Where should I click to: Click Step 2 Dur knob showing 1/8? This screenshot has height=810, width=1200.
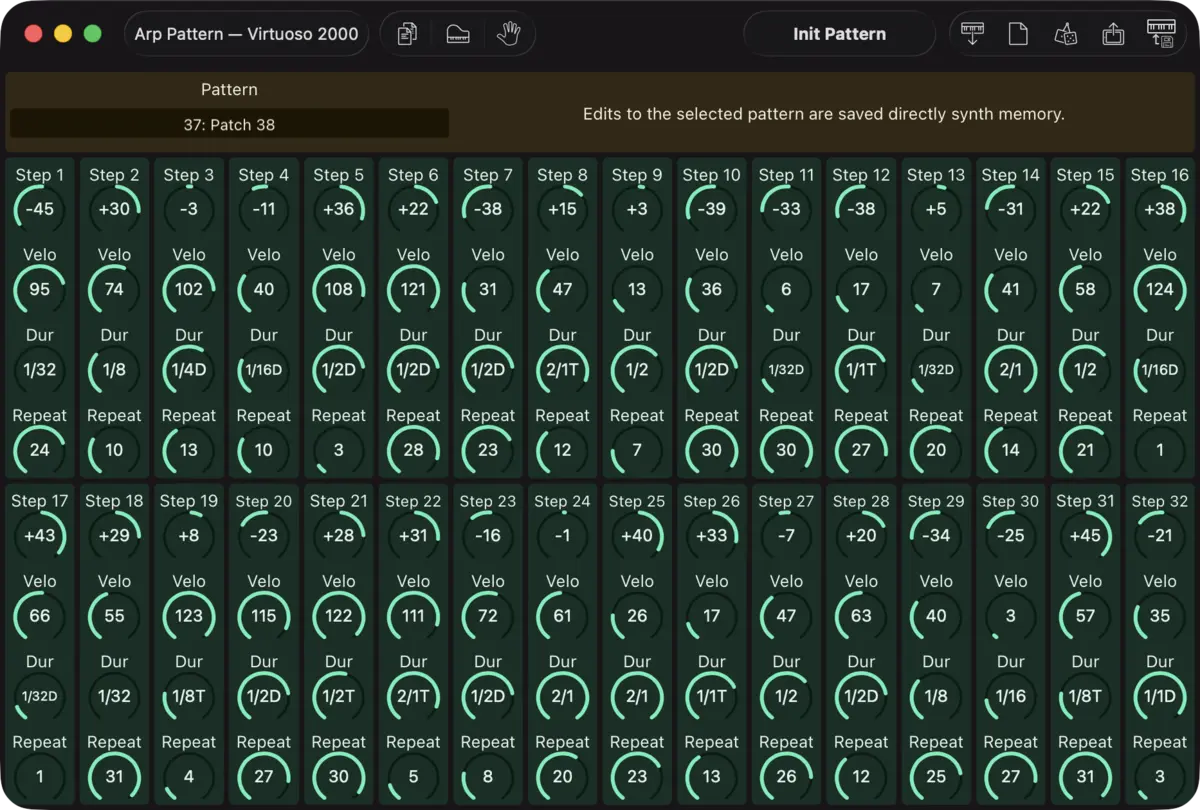point(114,370)
